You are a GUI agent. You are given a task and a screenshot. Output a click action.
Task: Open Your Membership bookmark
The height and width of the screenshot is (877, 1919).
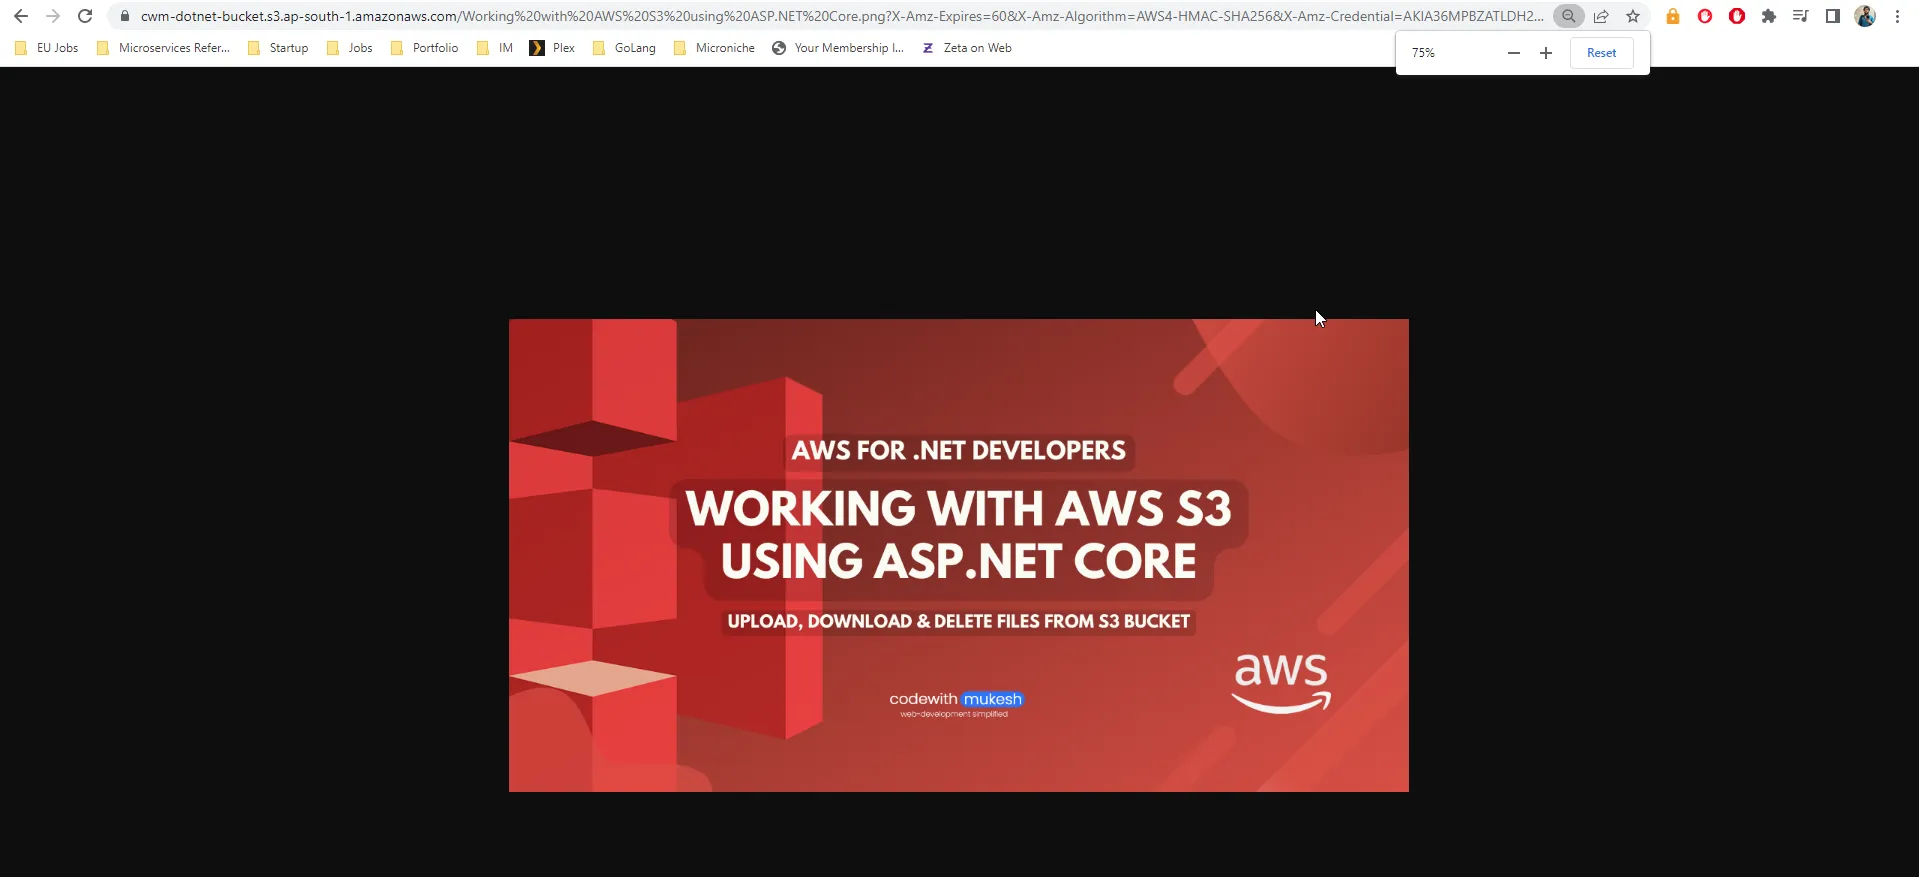tap(838, 48)
